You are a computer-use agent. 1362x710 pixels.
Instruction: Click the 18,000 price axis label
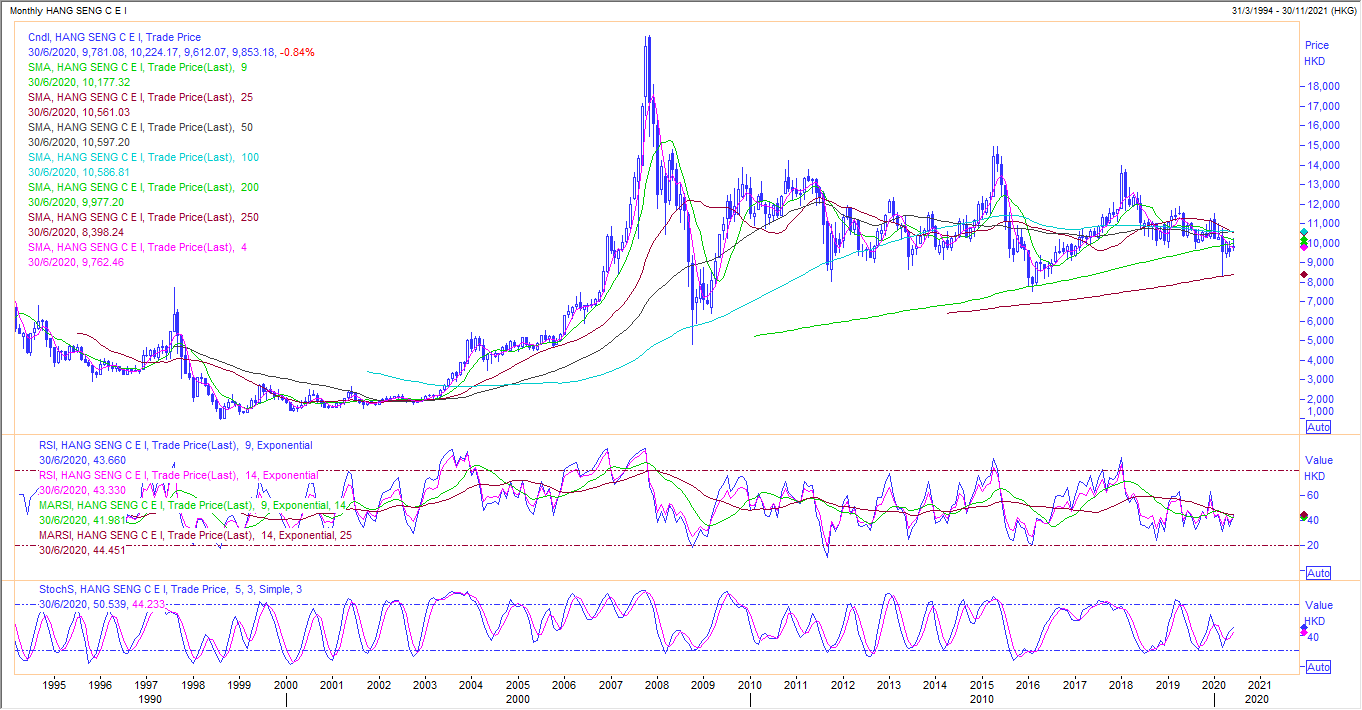1324,87
